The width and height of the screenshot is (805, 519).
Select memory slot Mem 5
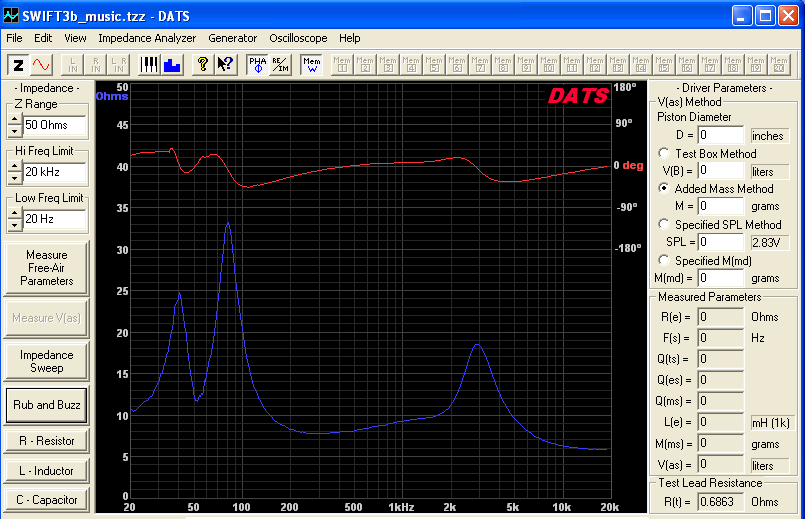tap(434, 65)
